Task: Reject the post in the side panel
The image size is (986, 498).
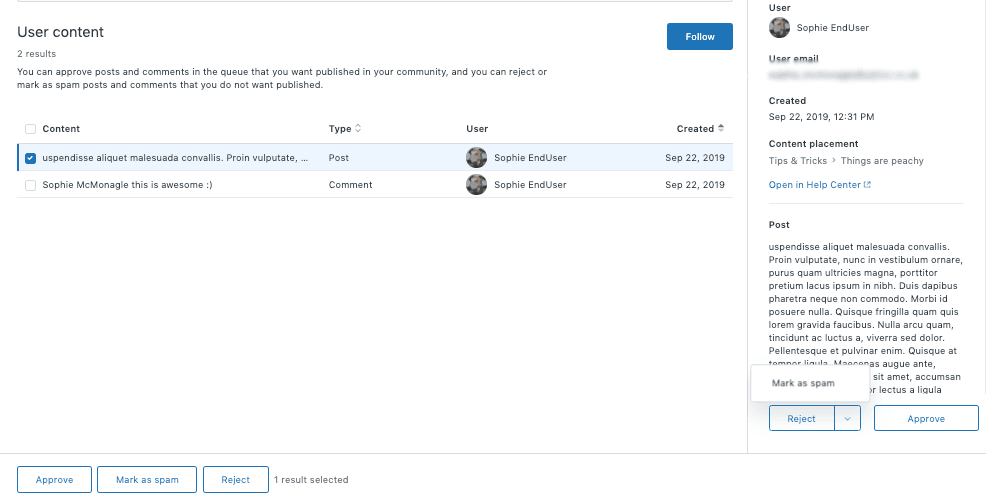Action: pos(801,419)
